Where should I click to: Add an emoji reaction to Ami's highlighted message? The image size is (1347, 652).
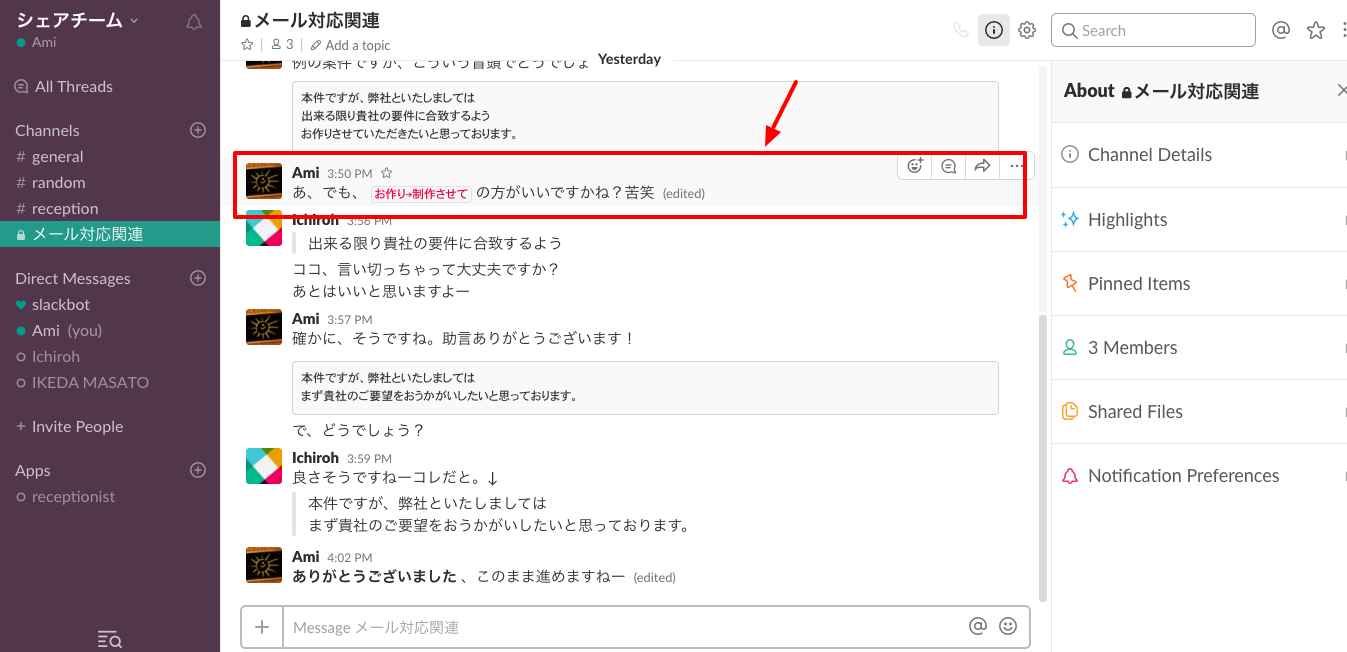point(913,166)
